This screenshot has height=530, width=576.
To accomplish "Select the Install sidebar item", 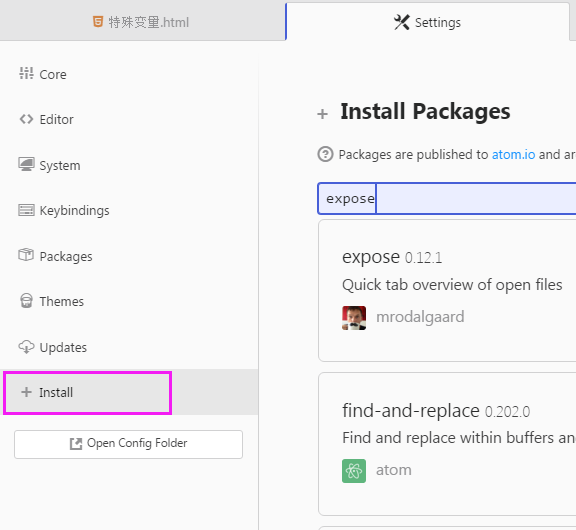I will tap(129, 392).
